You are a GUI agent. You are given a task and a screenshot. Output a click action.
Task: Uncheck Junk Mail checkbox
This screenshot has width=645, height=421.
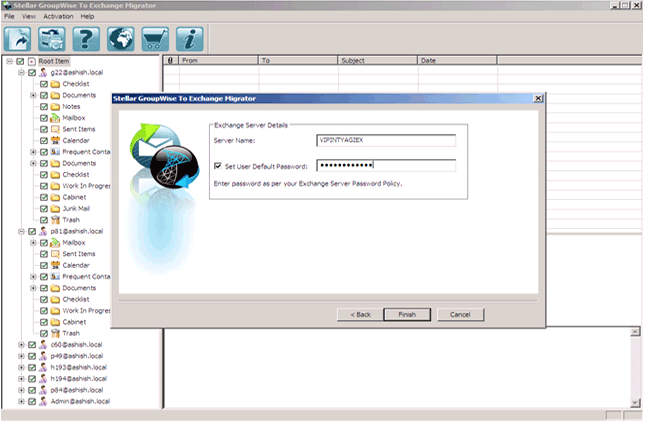coord(44,209)
